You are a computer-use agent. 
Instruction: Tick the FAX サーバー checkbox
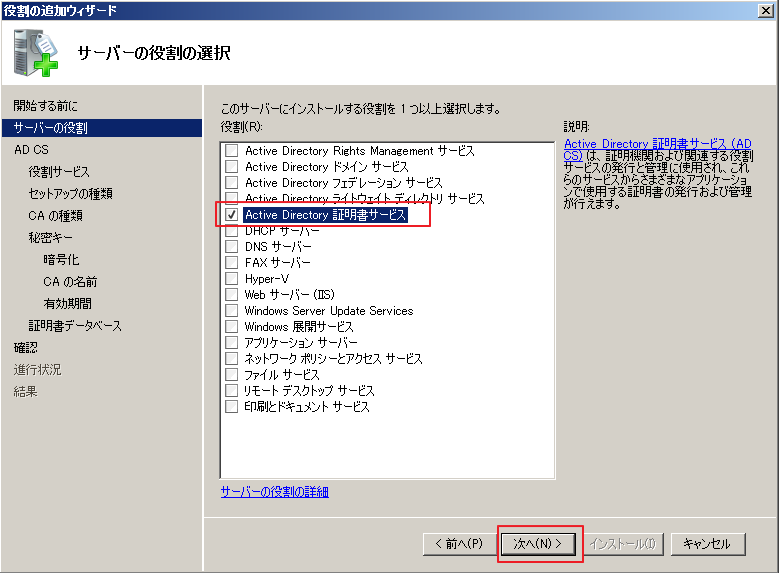click(232, 262)
